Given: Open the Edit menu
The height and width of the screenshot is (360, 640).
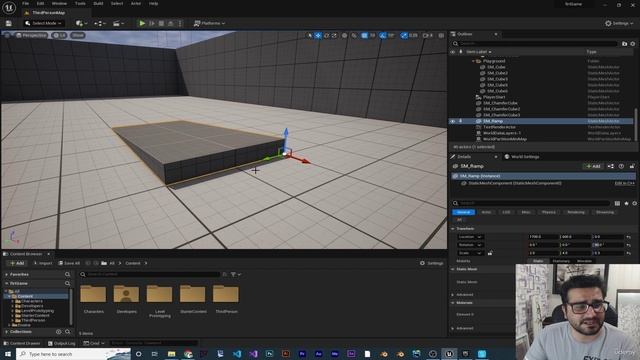Looking at the screenshot, I should [x=40, y=4].
